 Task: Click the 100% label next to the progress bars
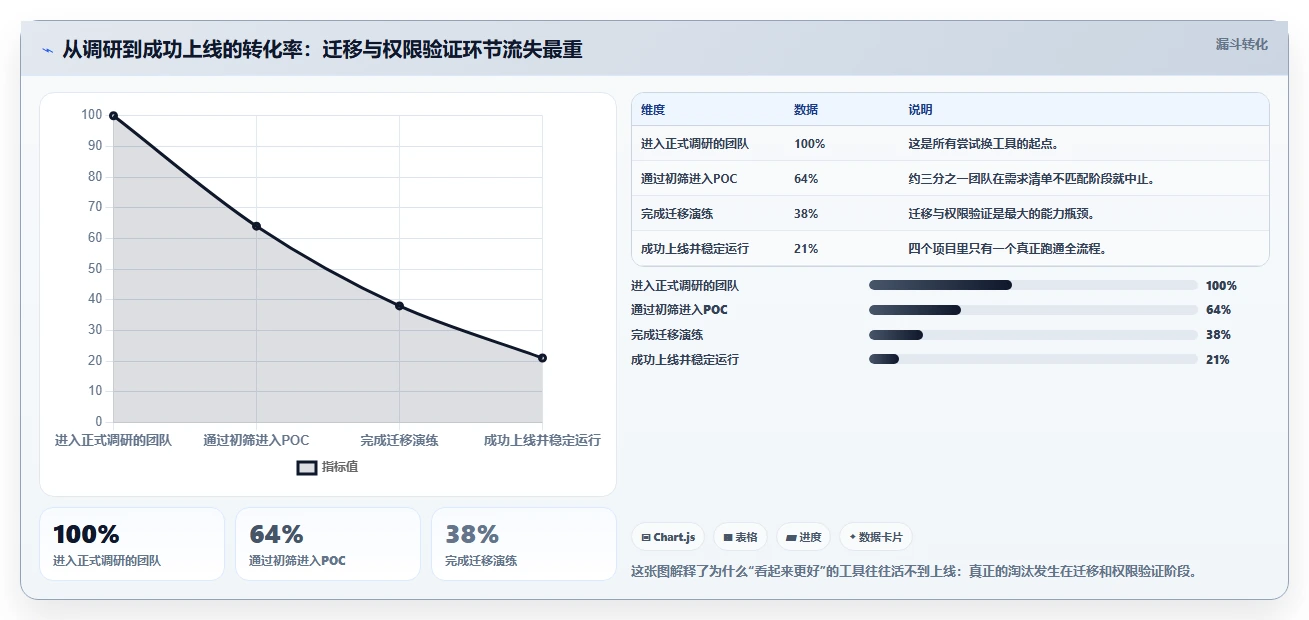point(1221,285)
